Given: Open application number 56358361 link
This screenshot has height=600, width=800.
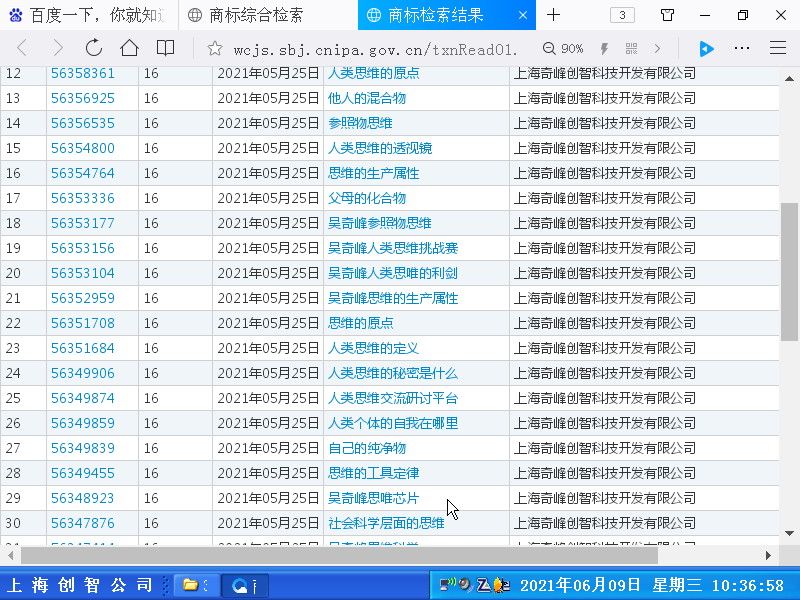Looking at the screenshot, I should click(83, 73).
